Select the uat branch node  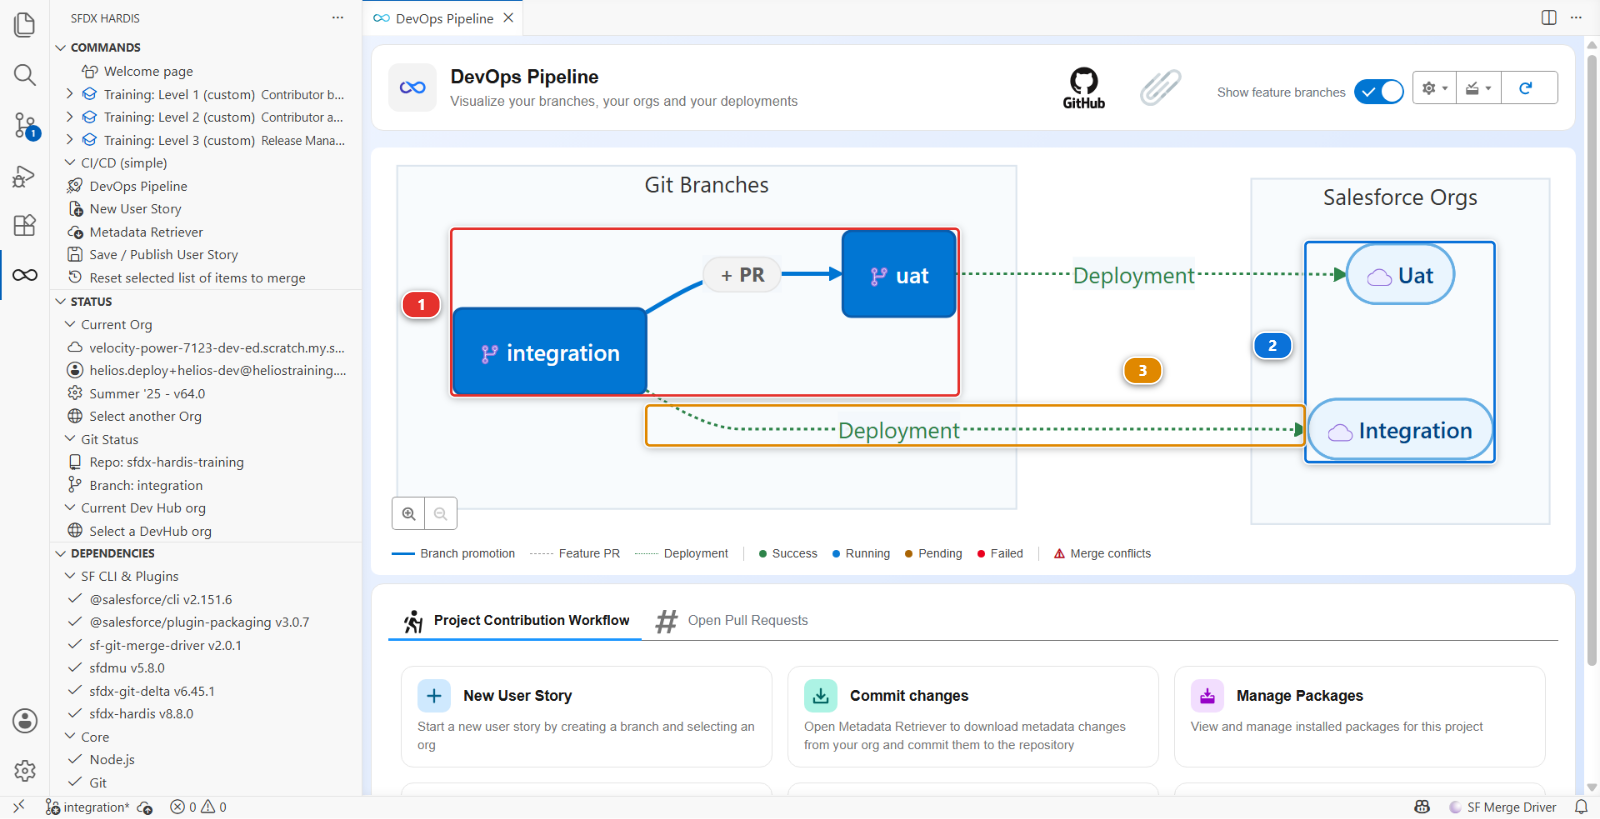coord(899,274)
